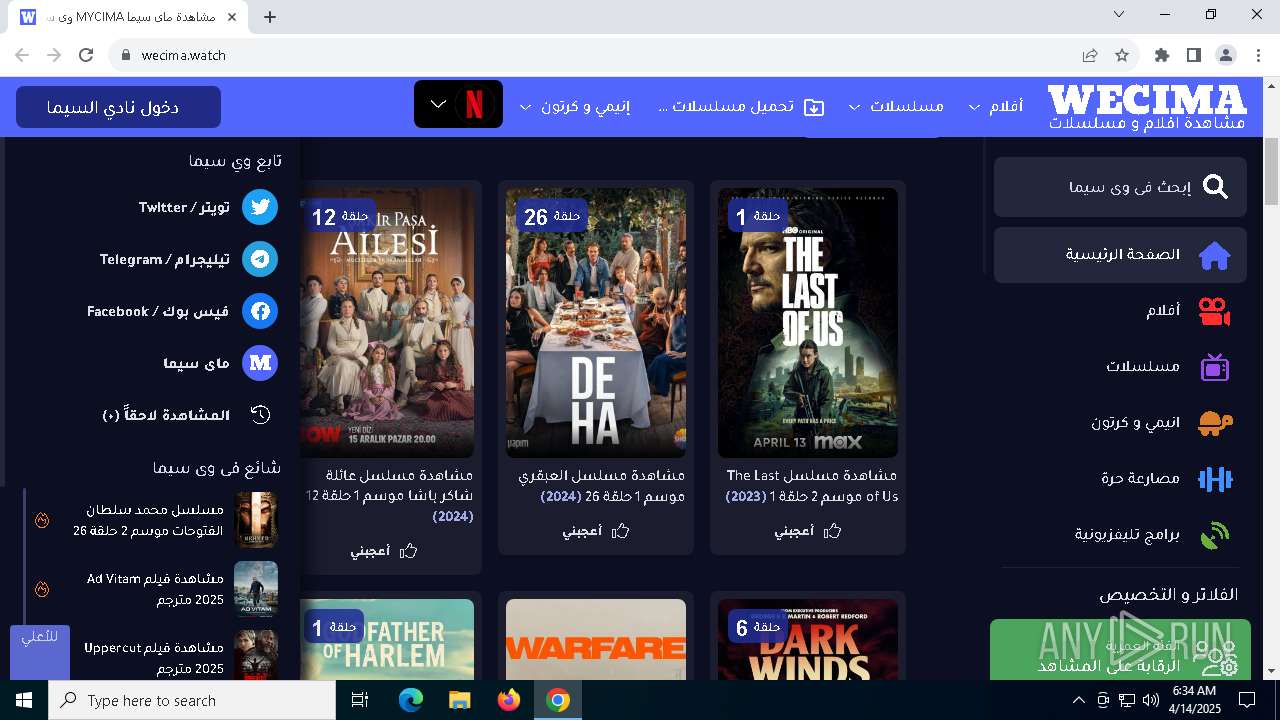The image size is (1280, 720).
Task: Click the wecima.watch address bar
Action: 600,55
